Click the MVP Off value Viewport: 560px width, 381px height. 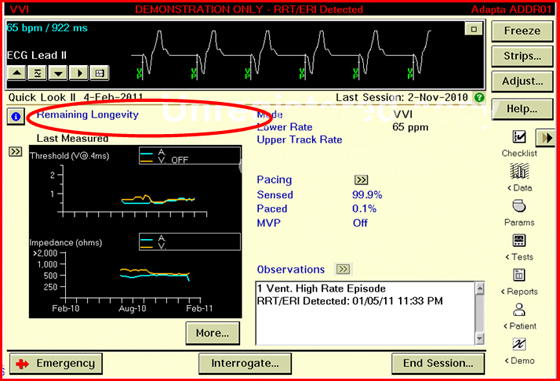[360, 223]
